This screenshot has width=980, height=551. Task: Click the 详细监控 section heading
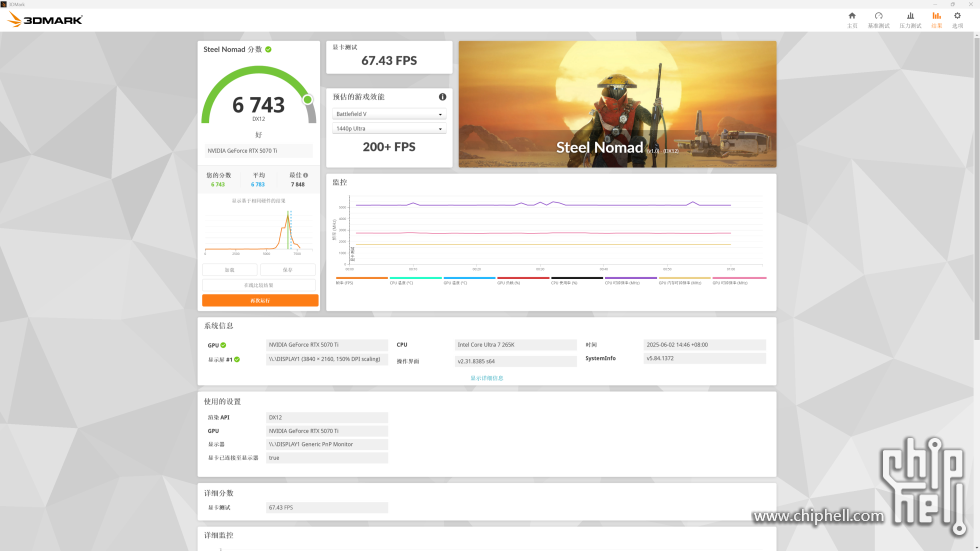[218, 535]
